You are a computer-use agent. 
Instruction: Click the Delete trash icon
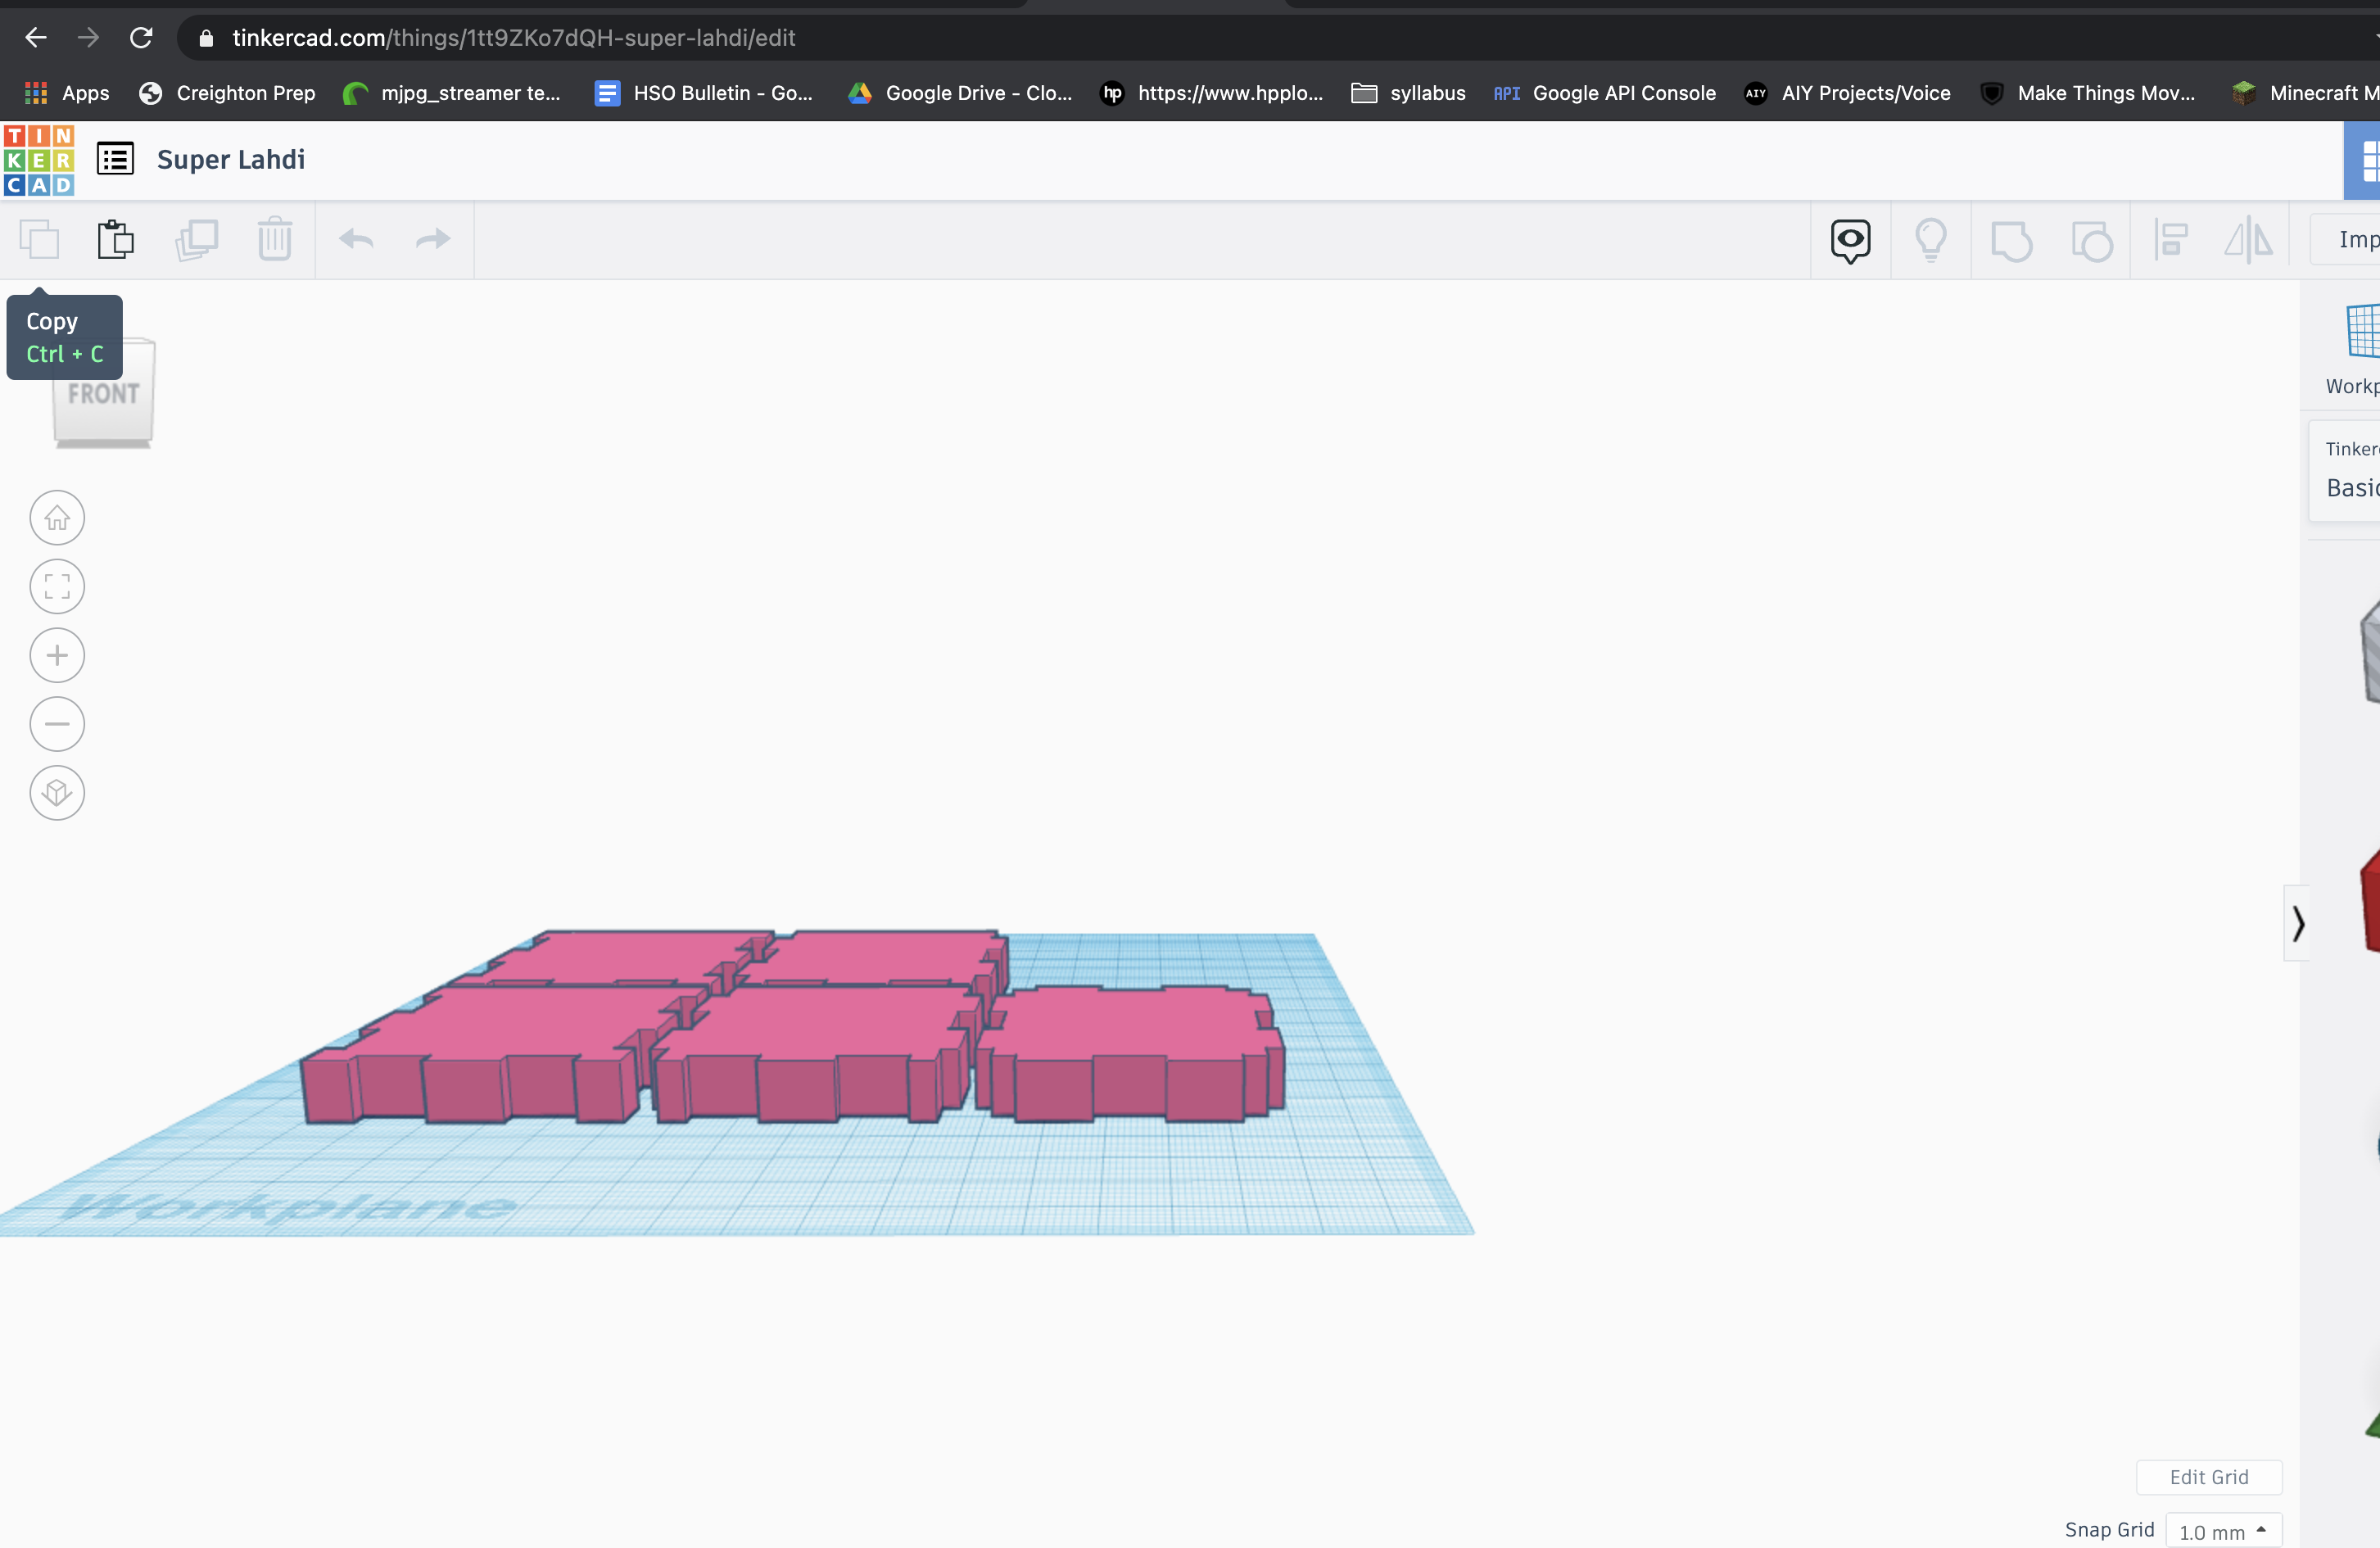tap(274, 240)
